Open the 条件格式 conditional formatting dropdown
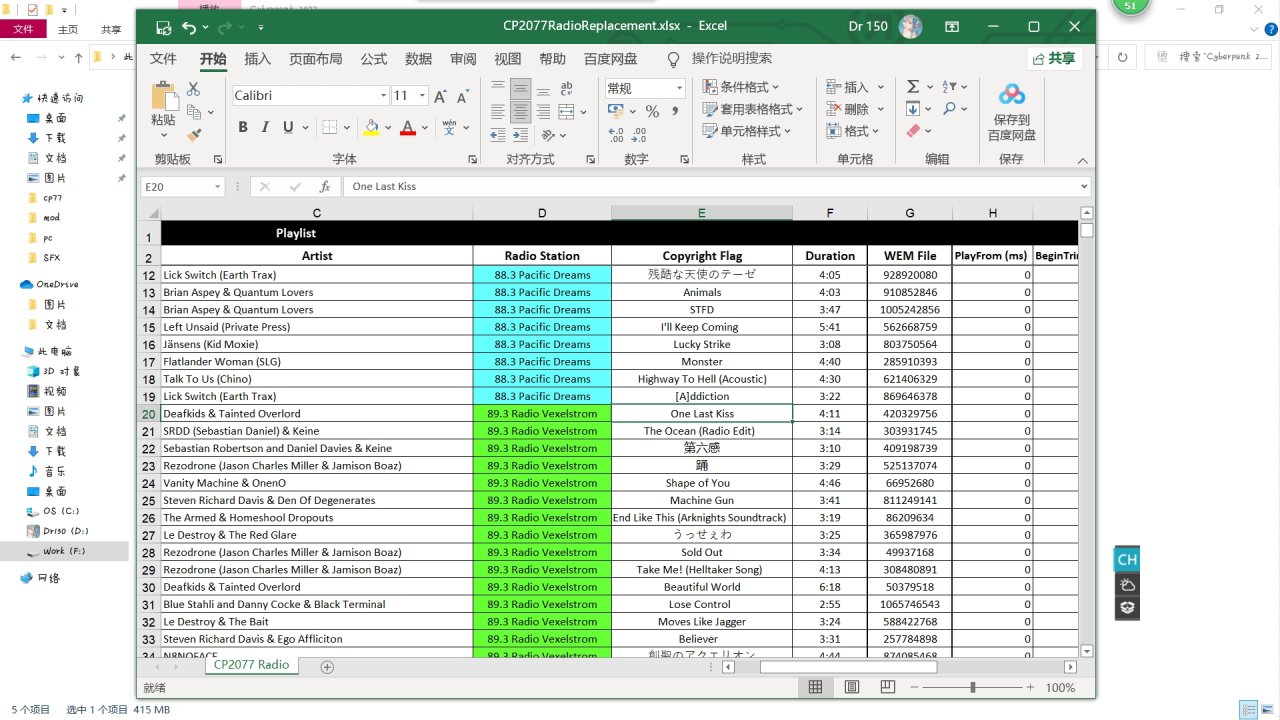Screen dimensions: 1280x720 tap(740, 87)
